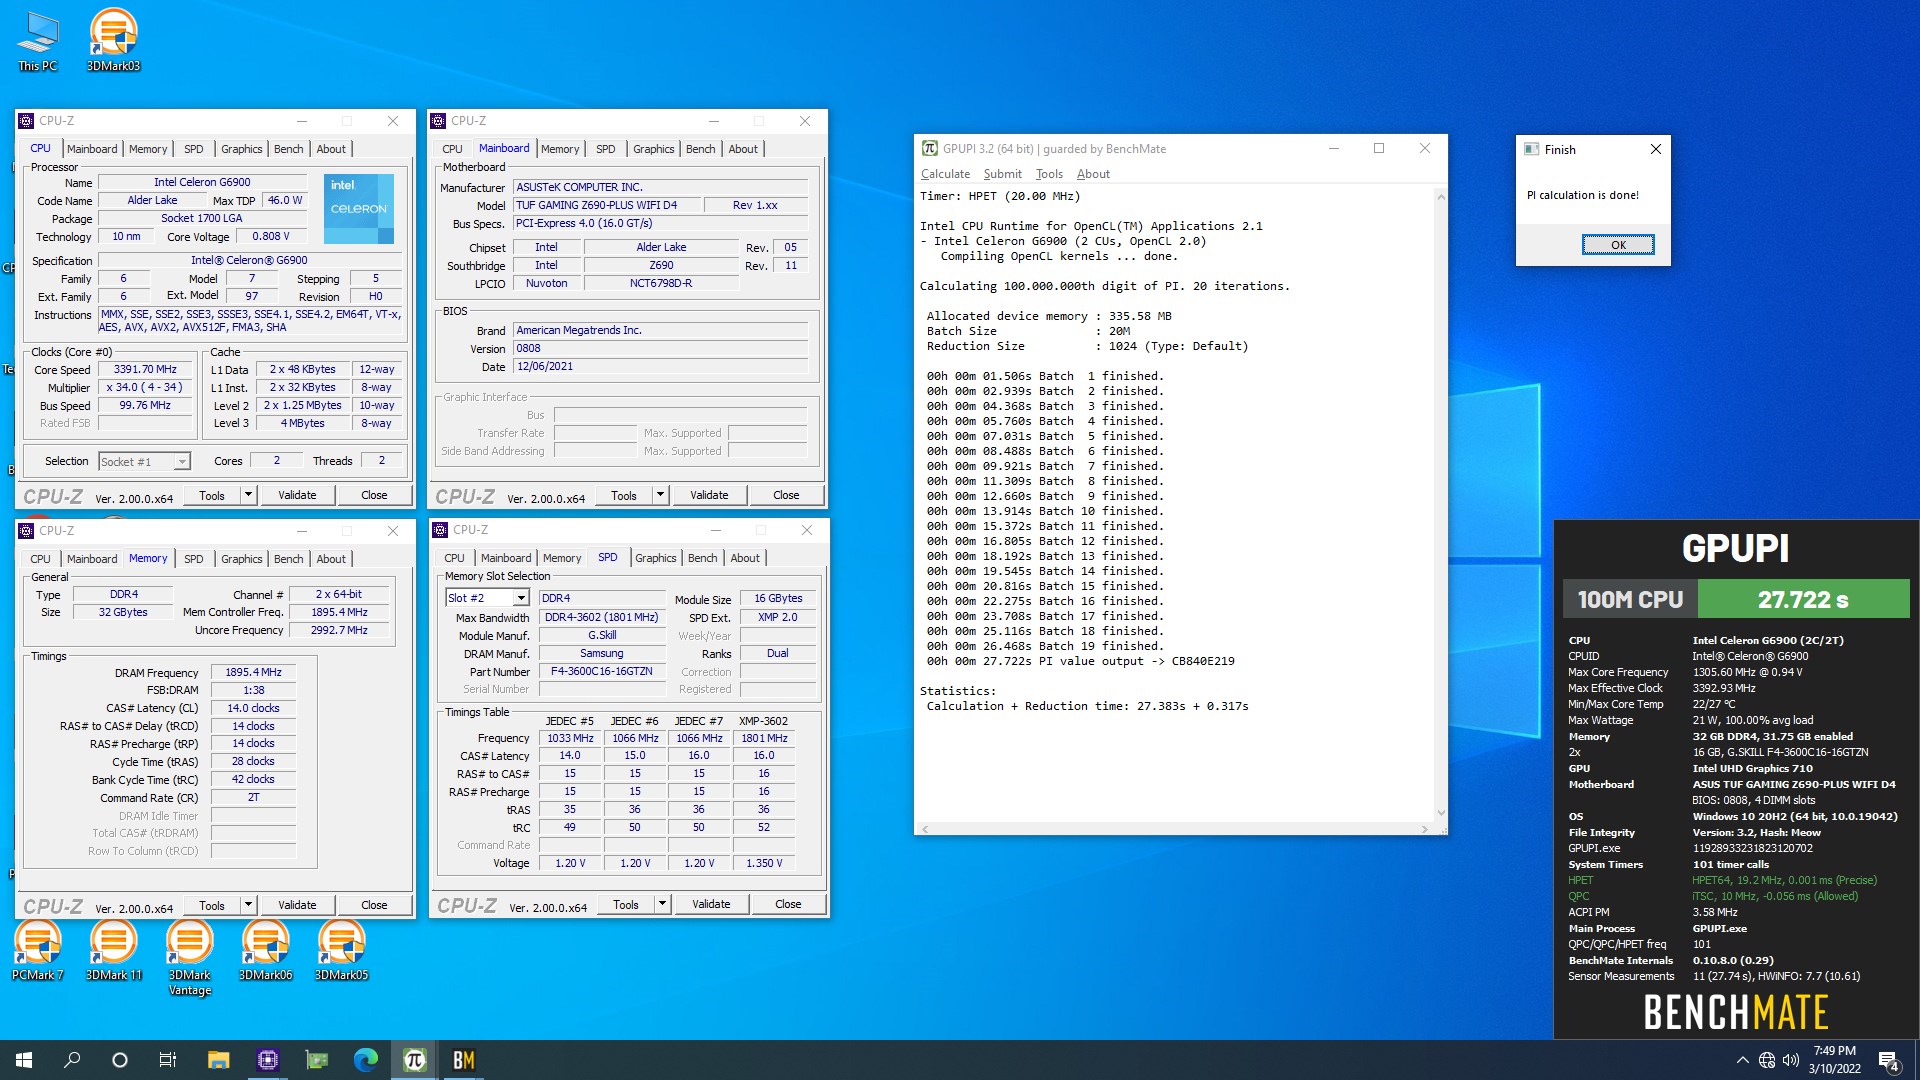The width and height of the screenshot is (1920, 1080).
Task: Open the 3DMark Vantage desktop shortcut
Action: 189,958
